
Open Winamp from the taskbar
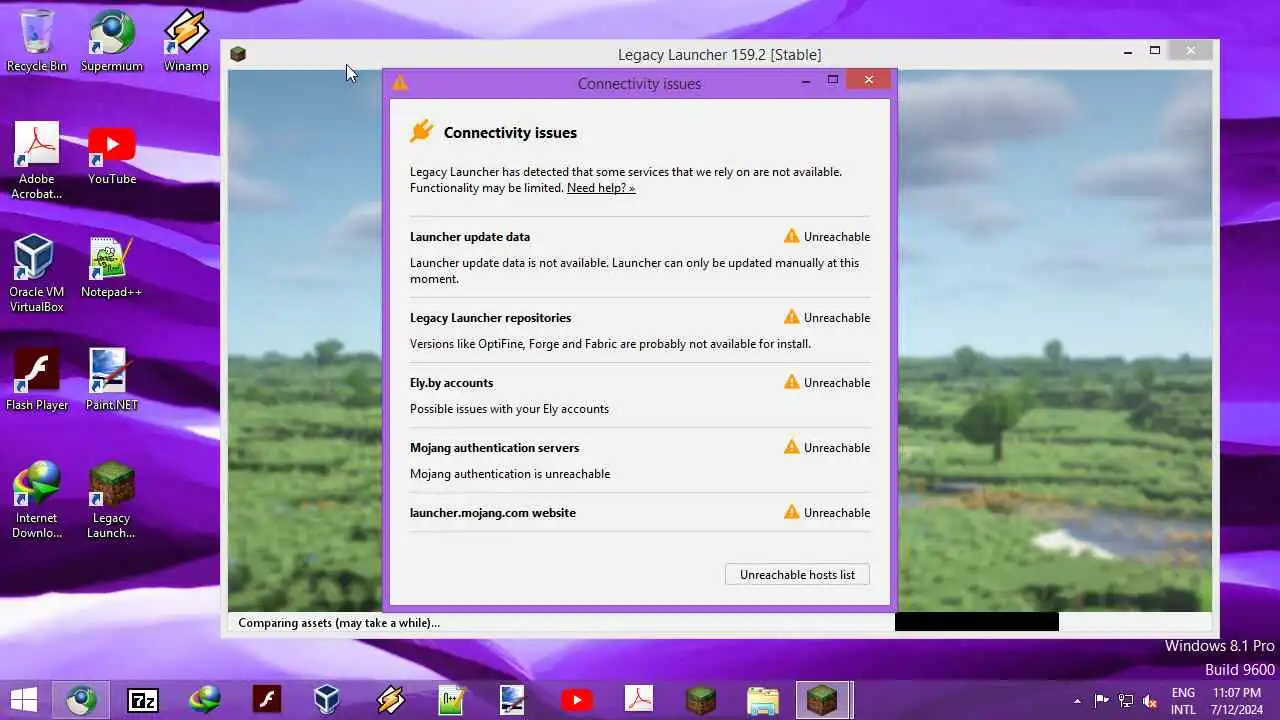point(390,699)
